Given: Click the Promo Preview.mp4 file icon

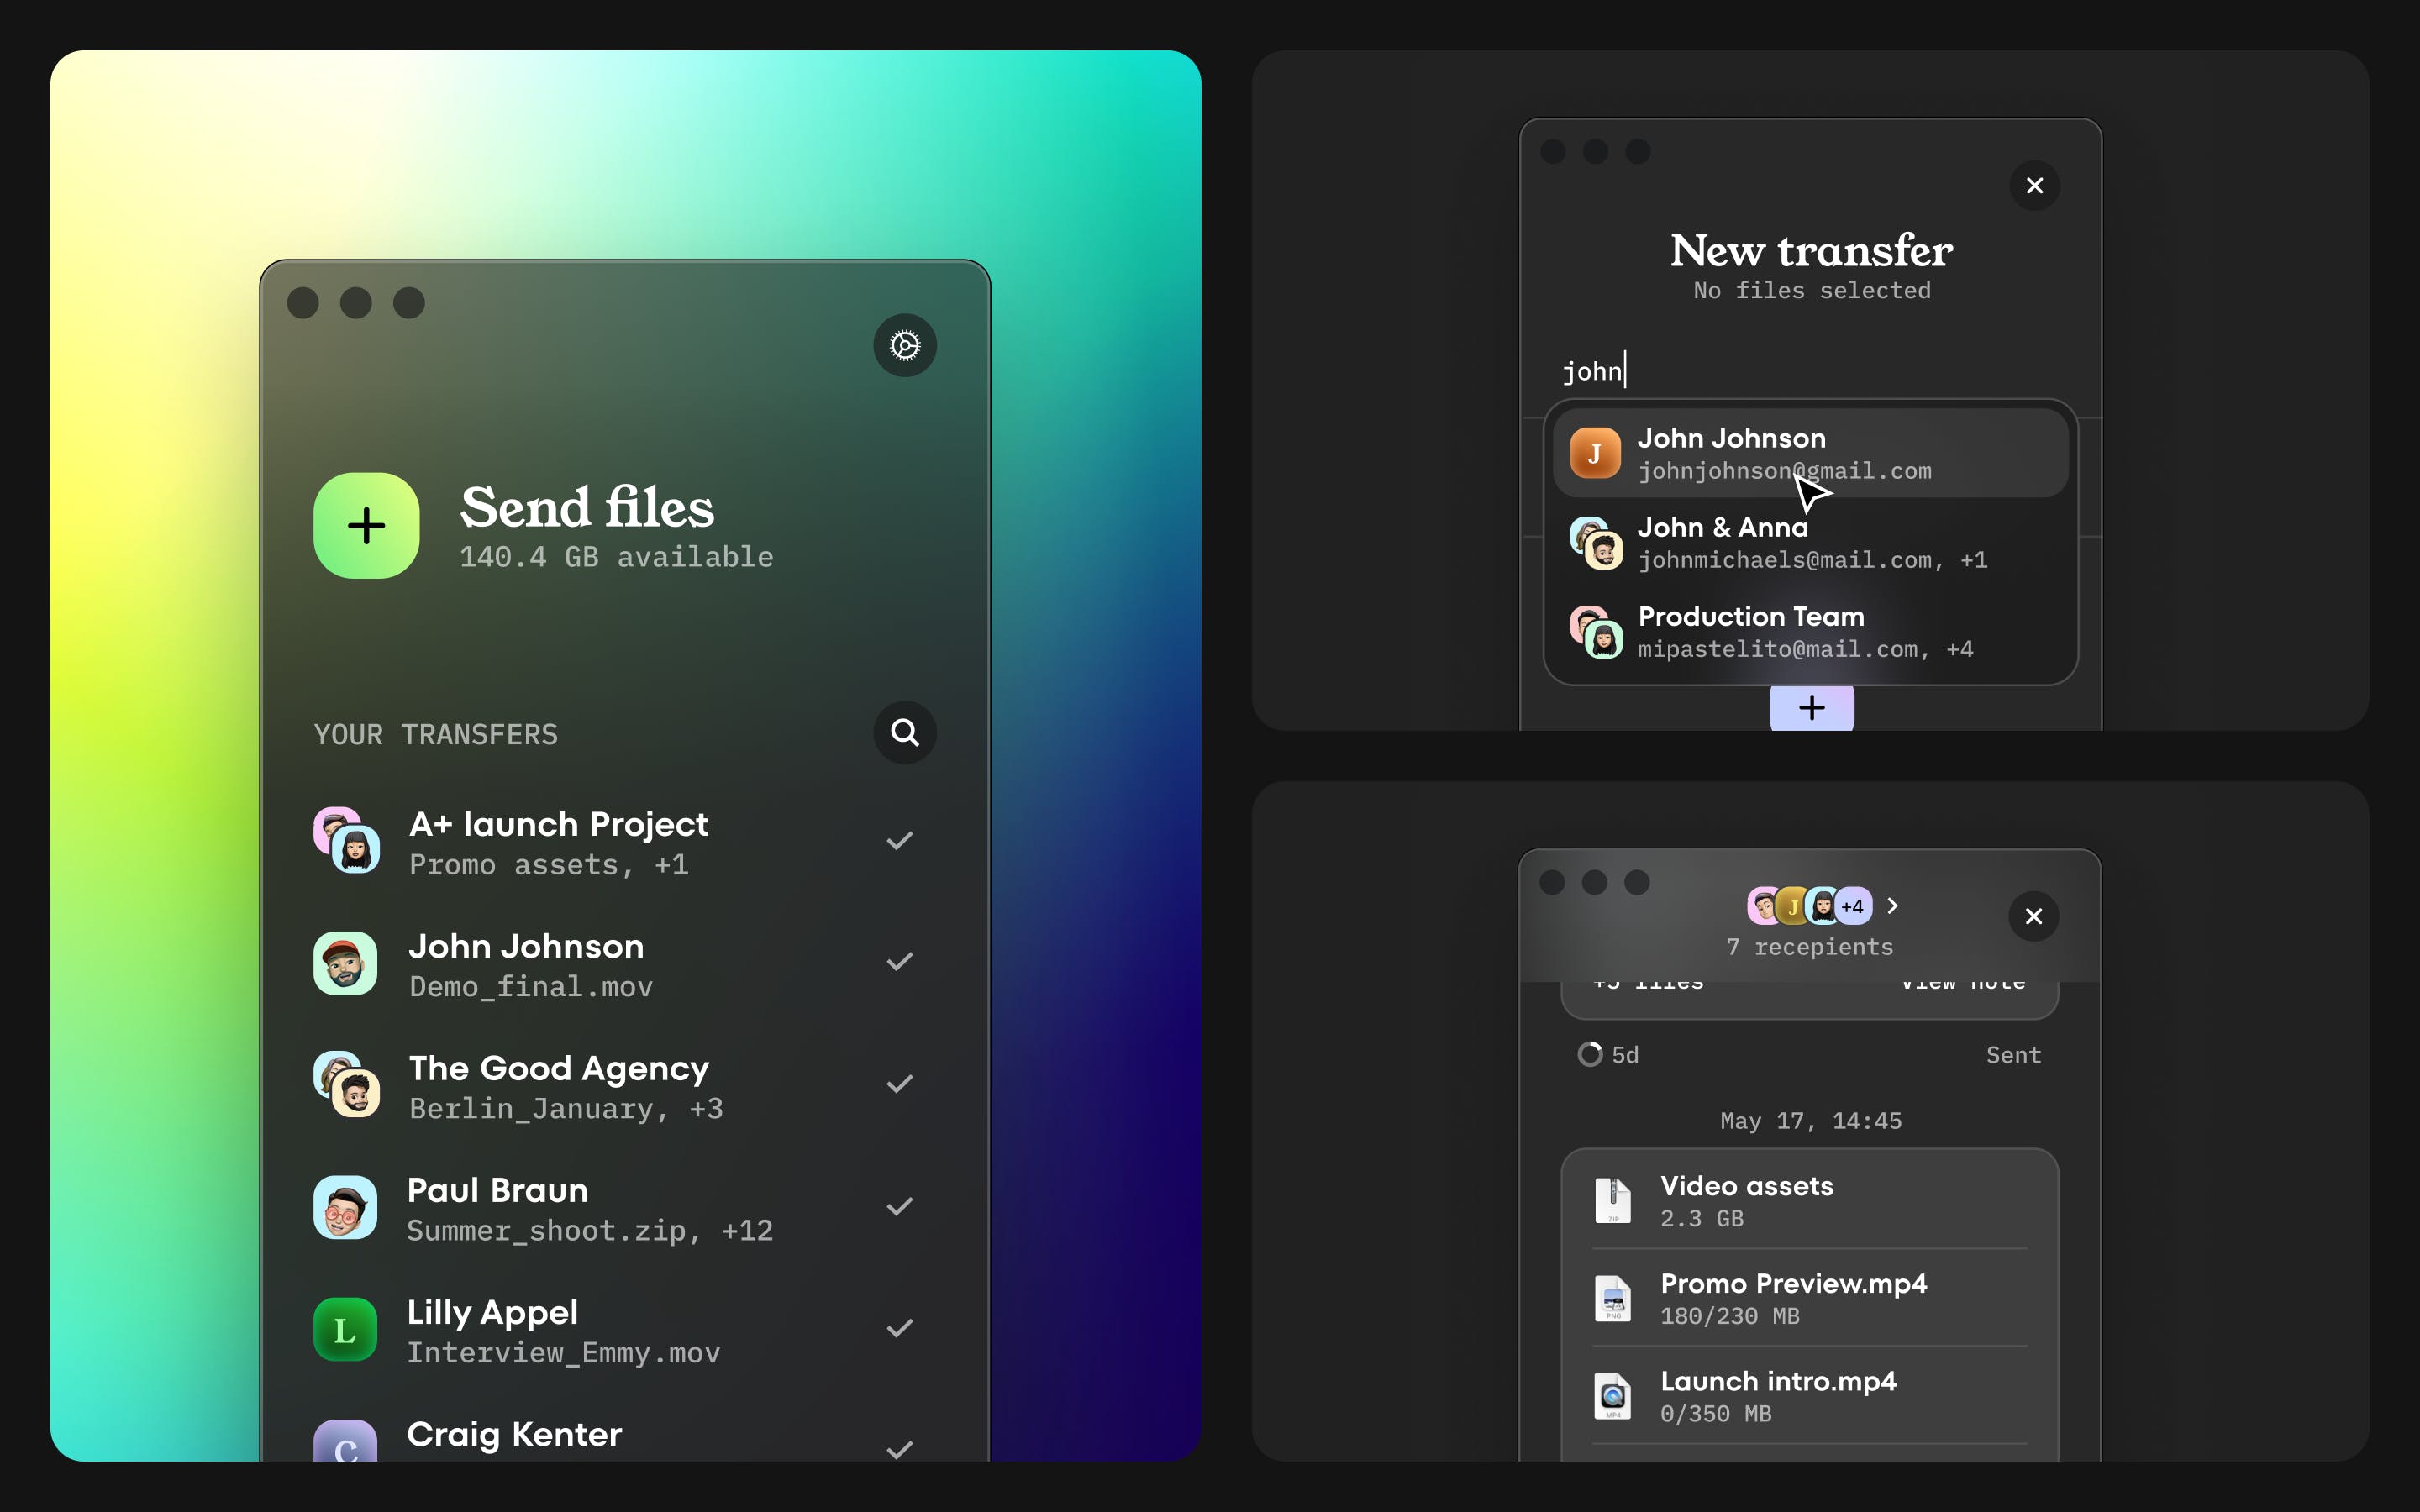Looking at the screenshot, I should click(x=1612, y=1298).
